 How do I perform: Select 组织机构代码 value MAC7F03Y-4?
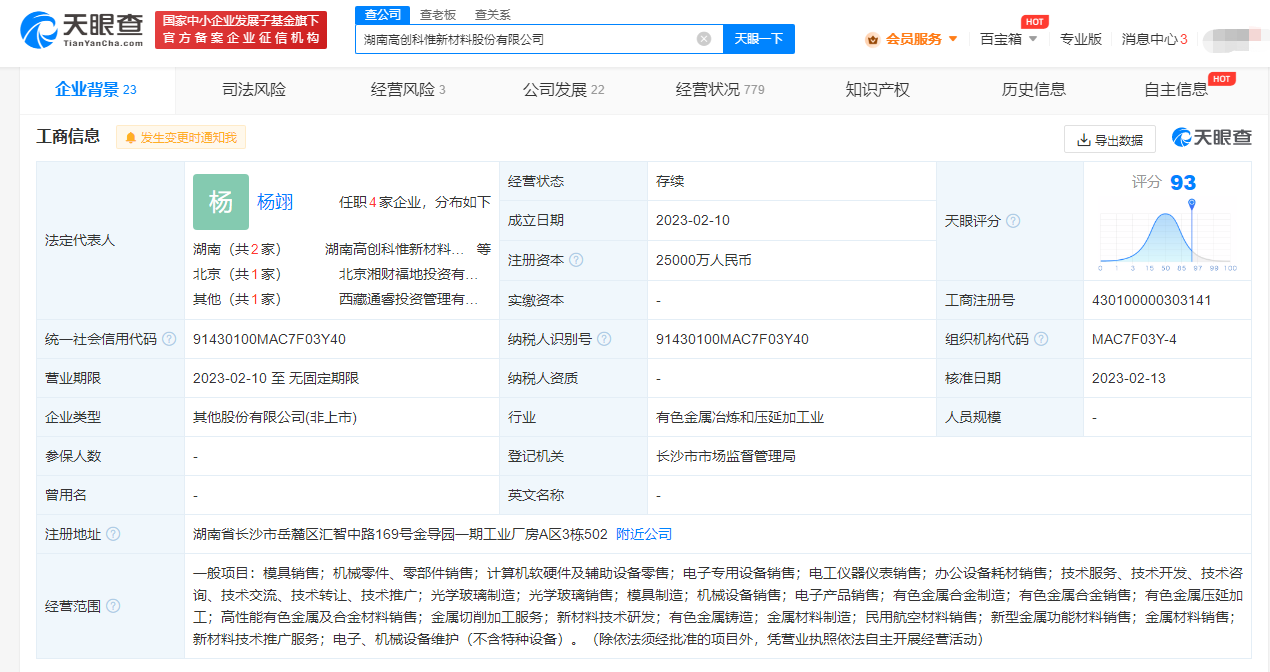click(1134, 339)
